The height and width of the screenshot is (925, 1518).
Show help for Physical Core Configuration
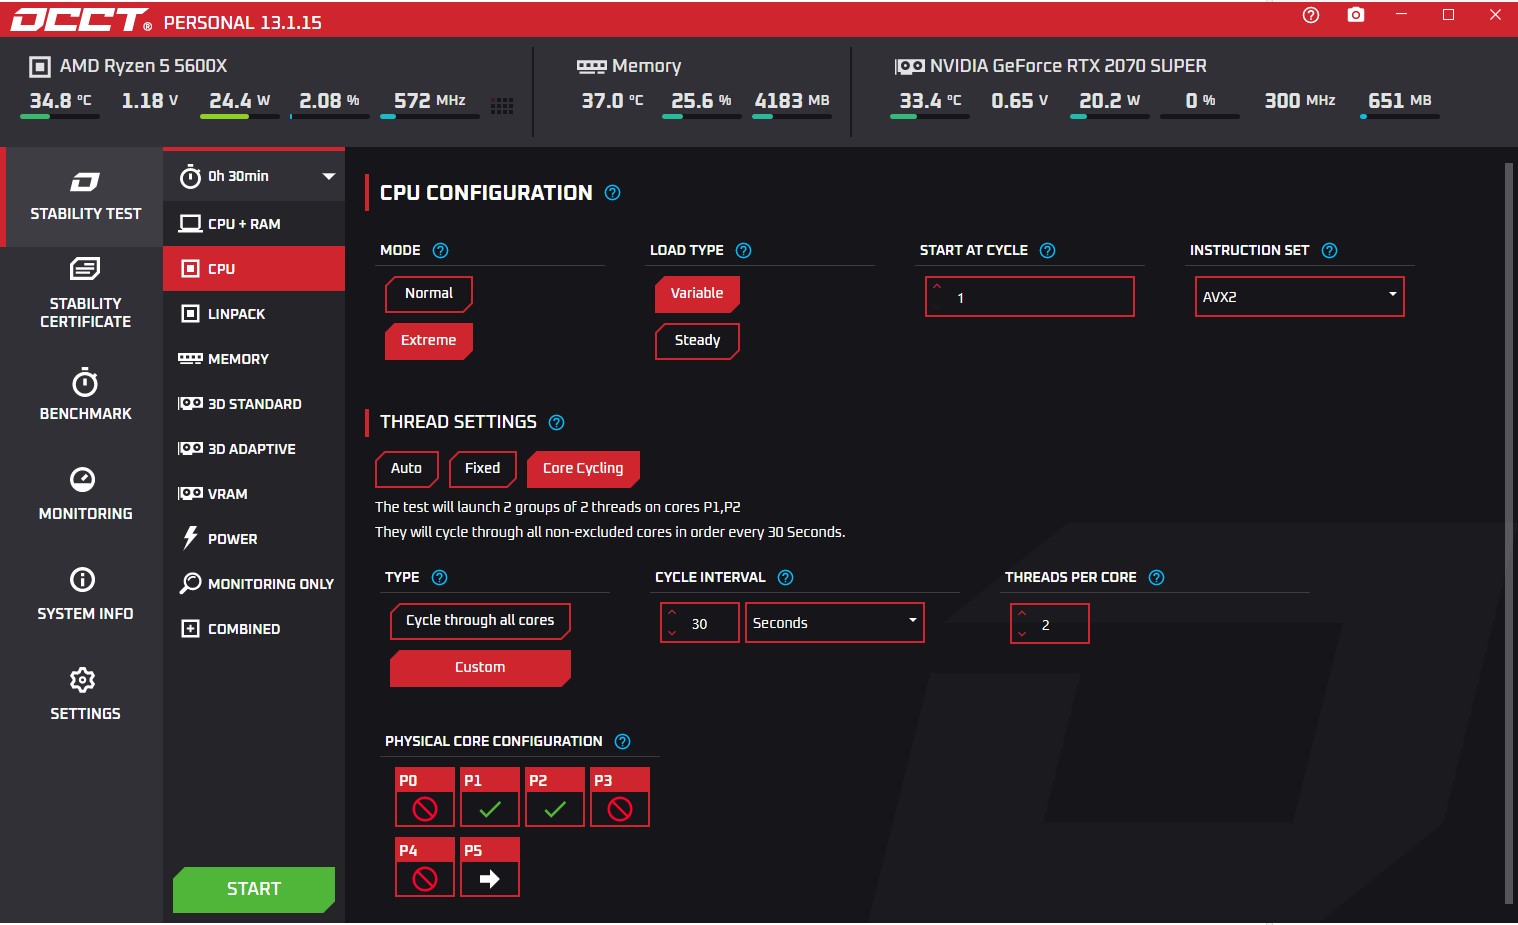pyautogui.click(x=622, y=742)
